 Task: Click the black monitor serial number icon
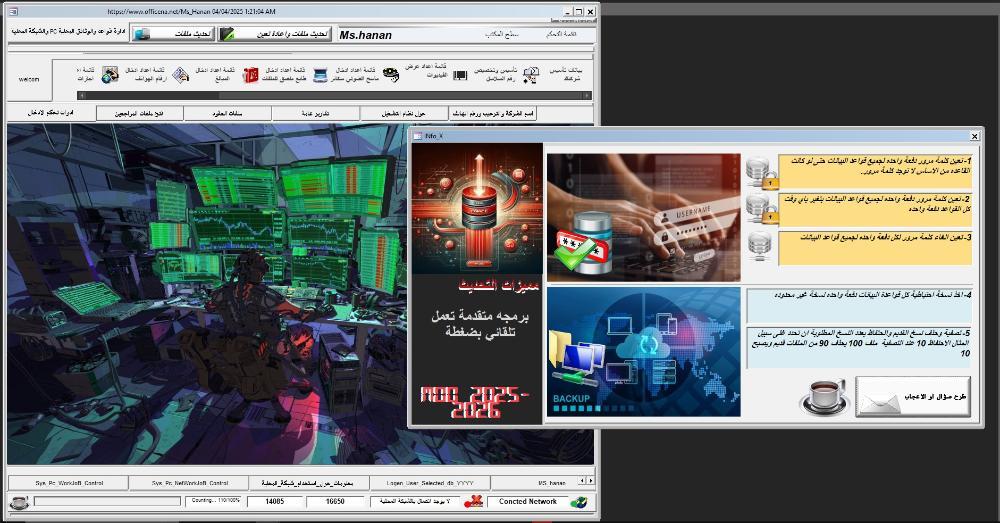tap(460, 76)
